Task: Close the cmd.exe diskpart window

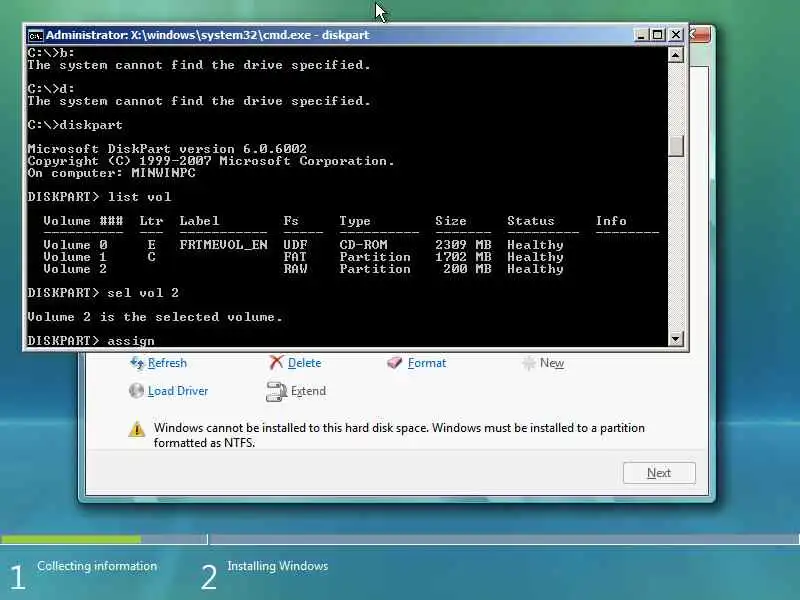Action: (676, 35)
